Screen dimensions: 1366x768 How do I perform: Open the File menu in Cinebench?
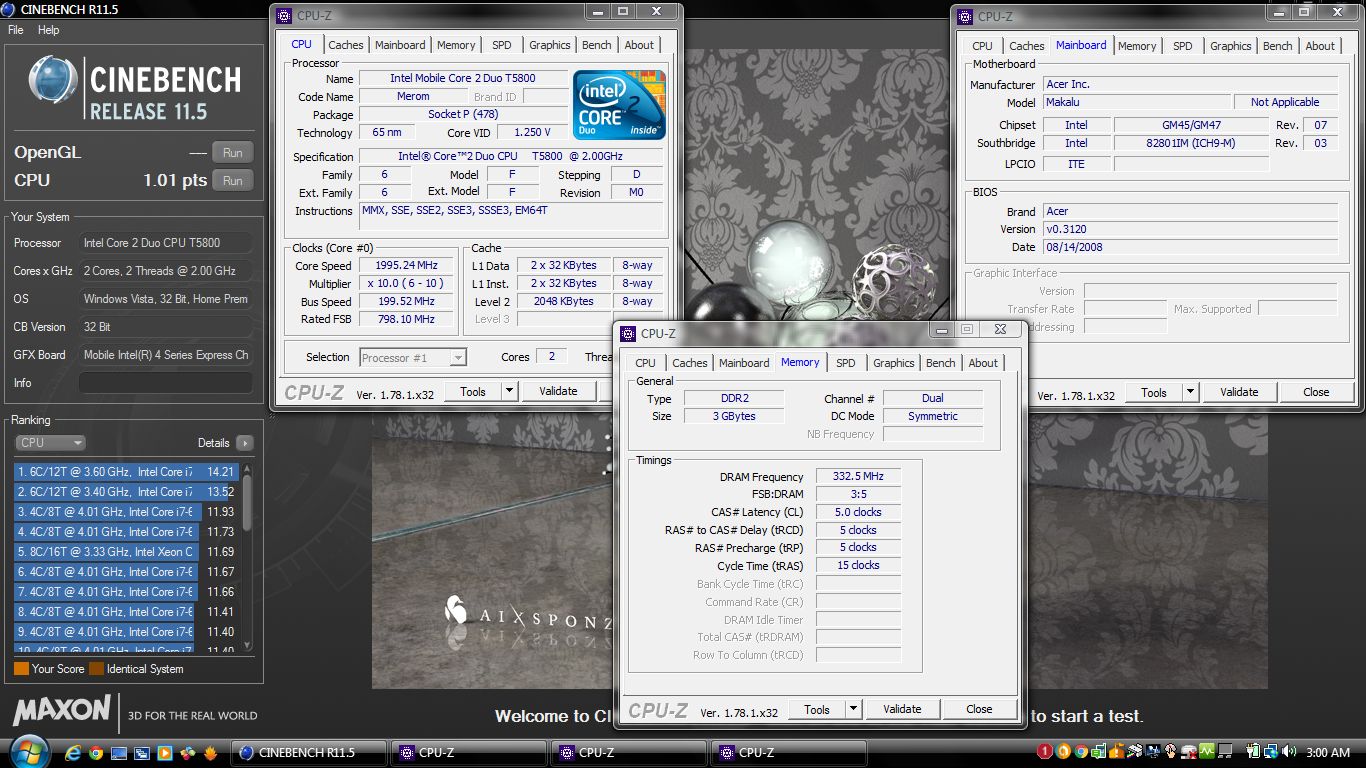click(x=16, y=30)
